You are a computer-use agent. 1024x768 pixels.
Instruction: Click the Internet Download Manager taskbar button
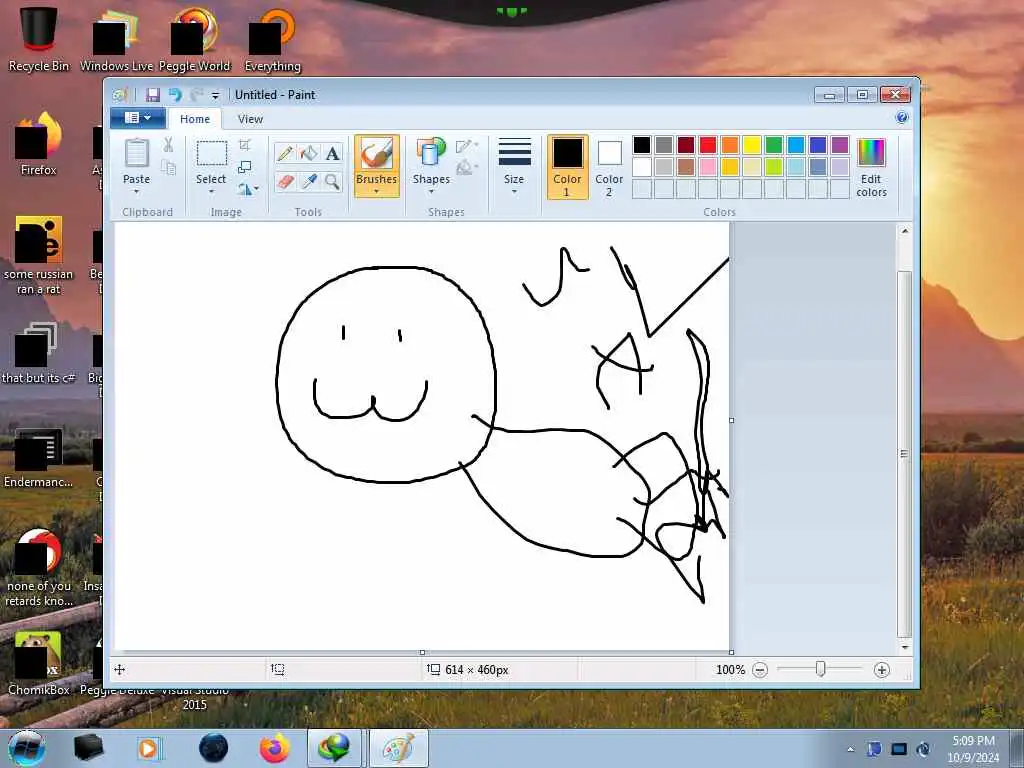pyautogui.click(x=334, y=748)
